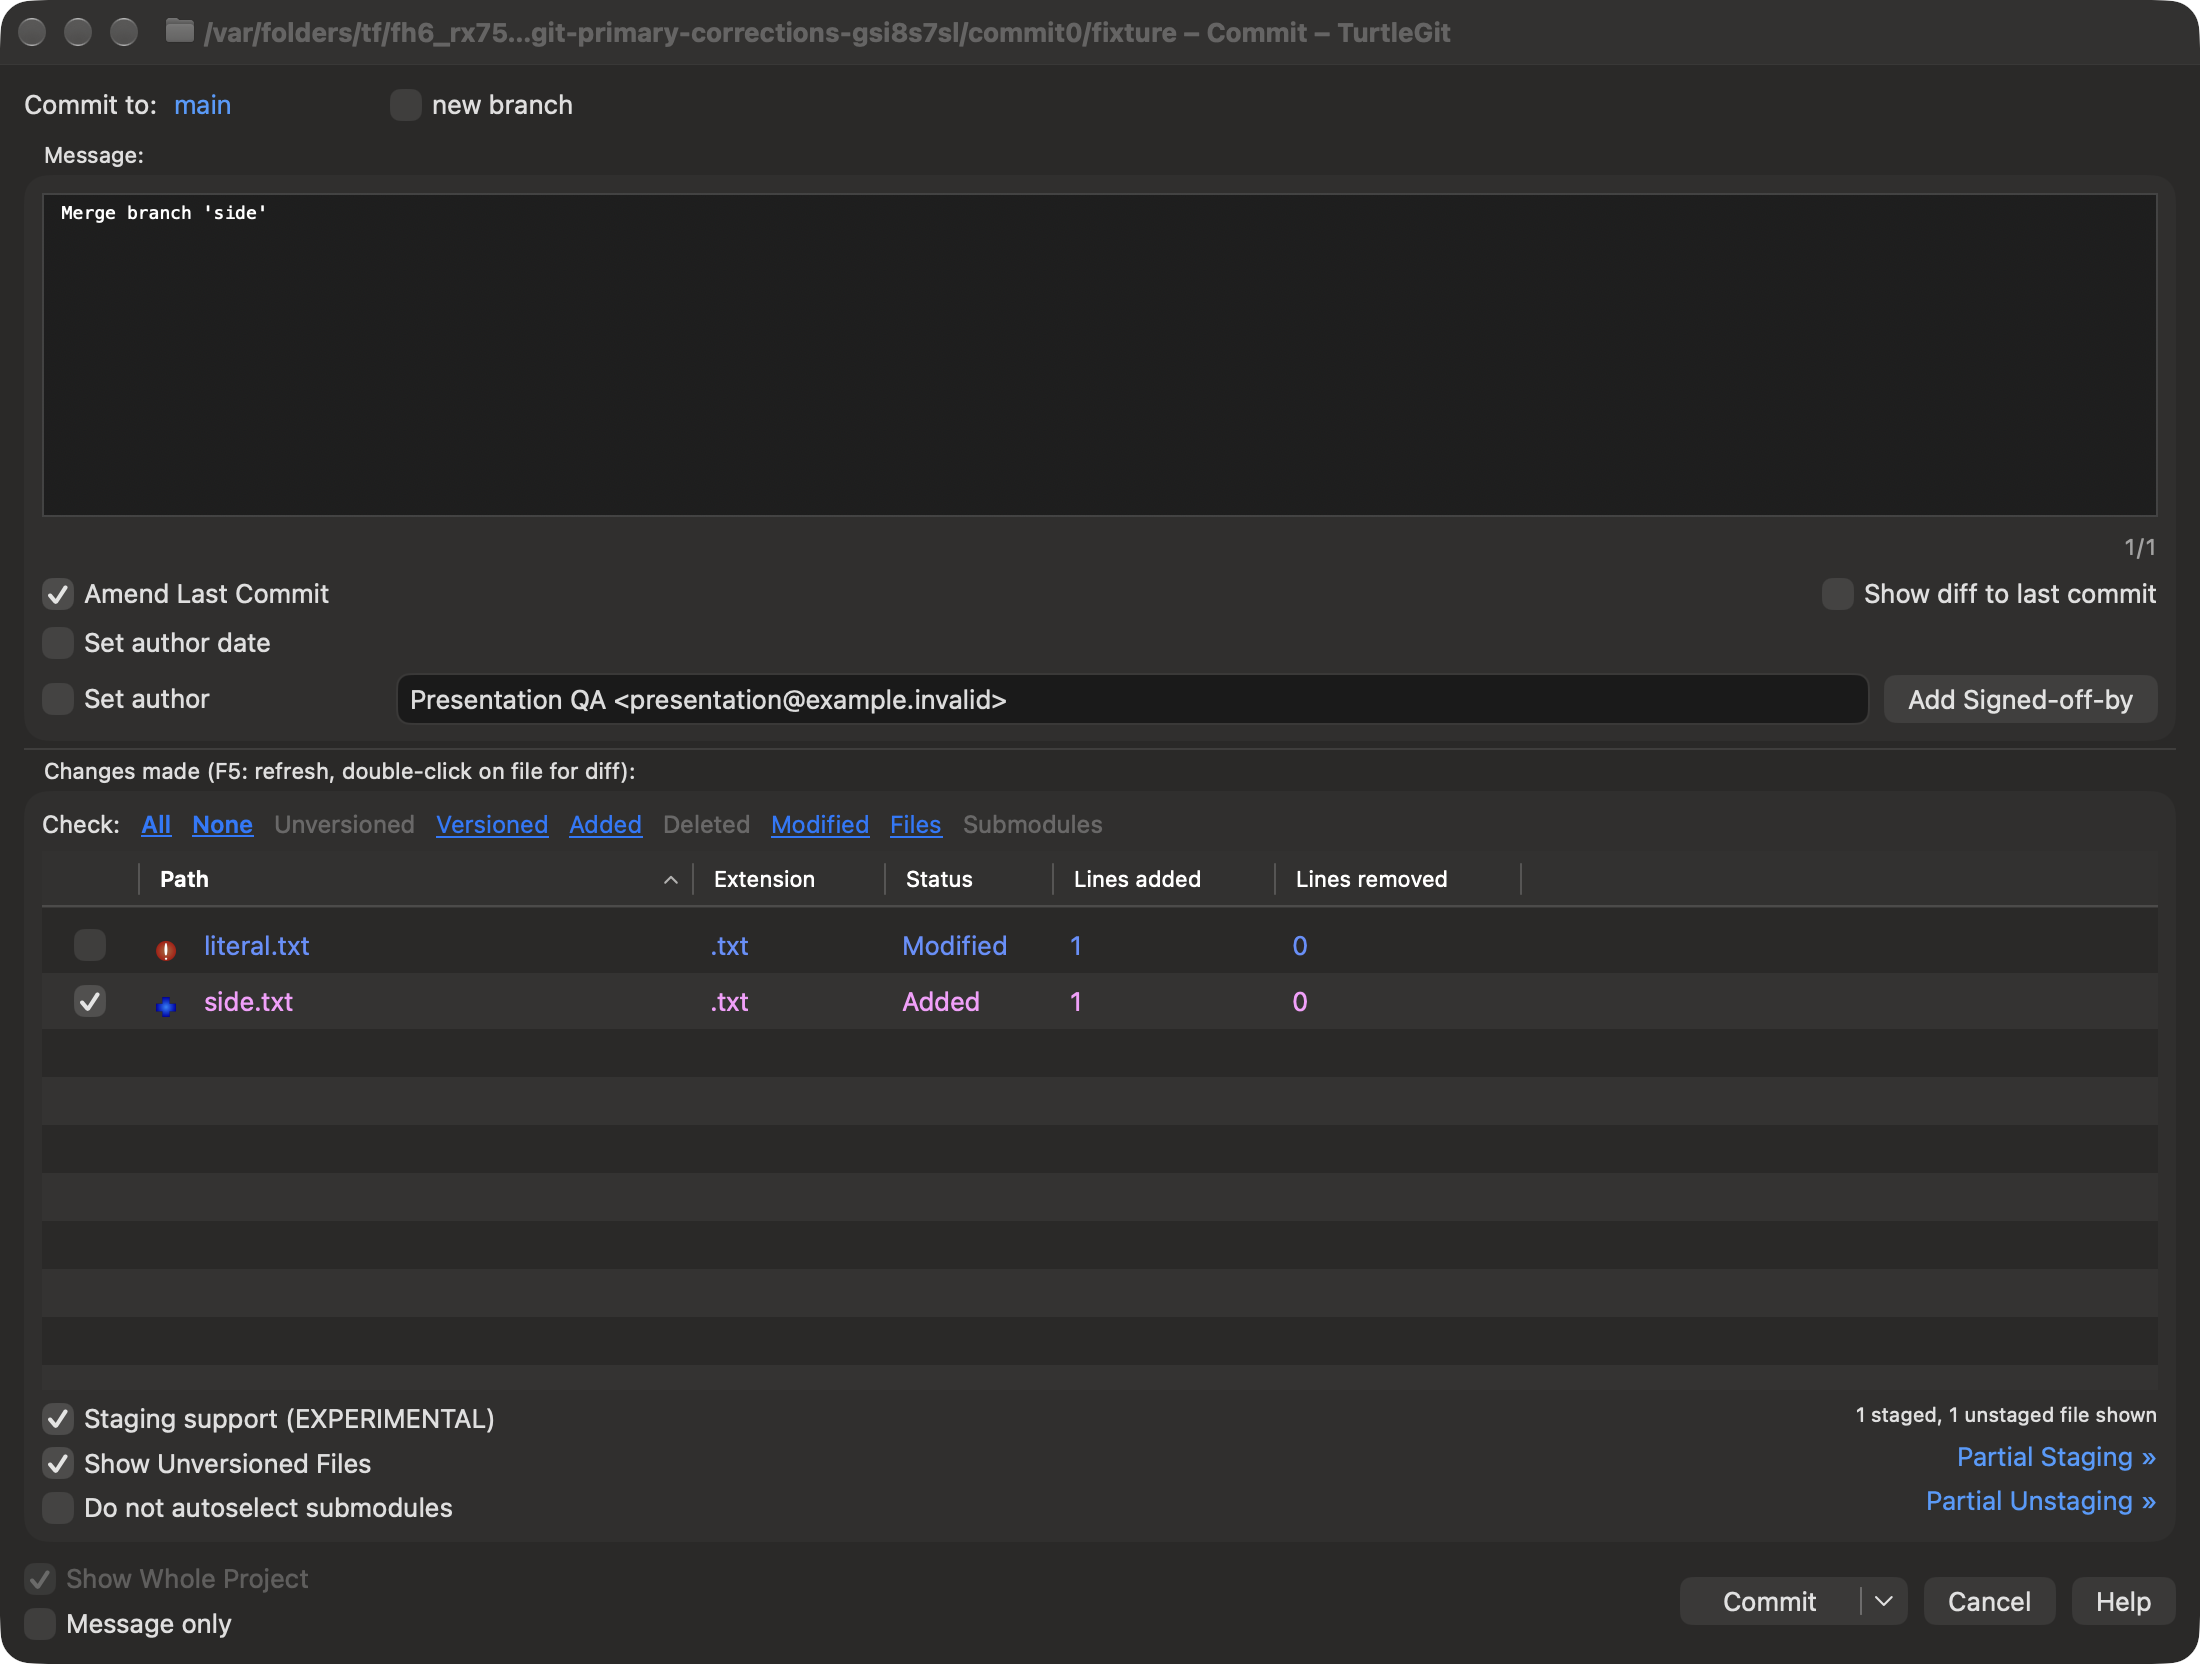Click the Added status of side.txt

(940, 1002)
